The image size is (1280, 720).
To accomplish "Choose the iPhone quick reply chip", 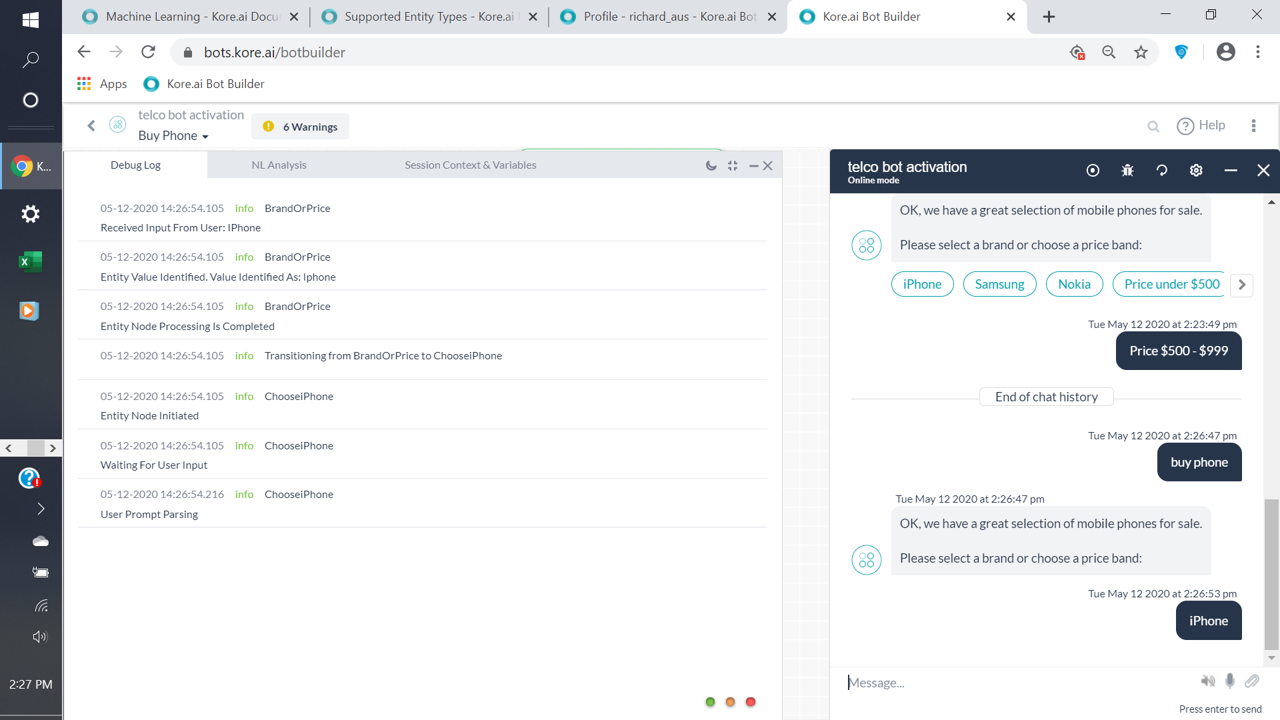I will [922, 284].
